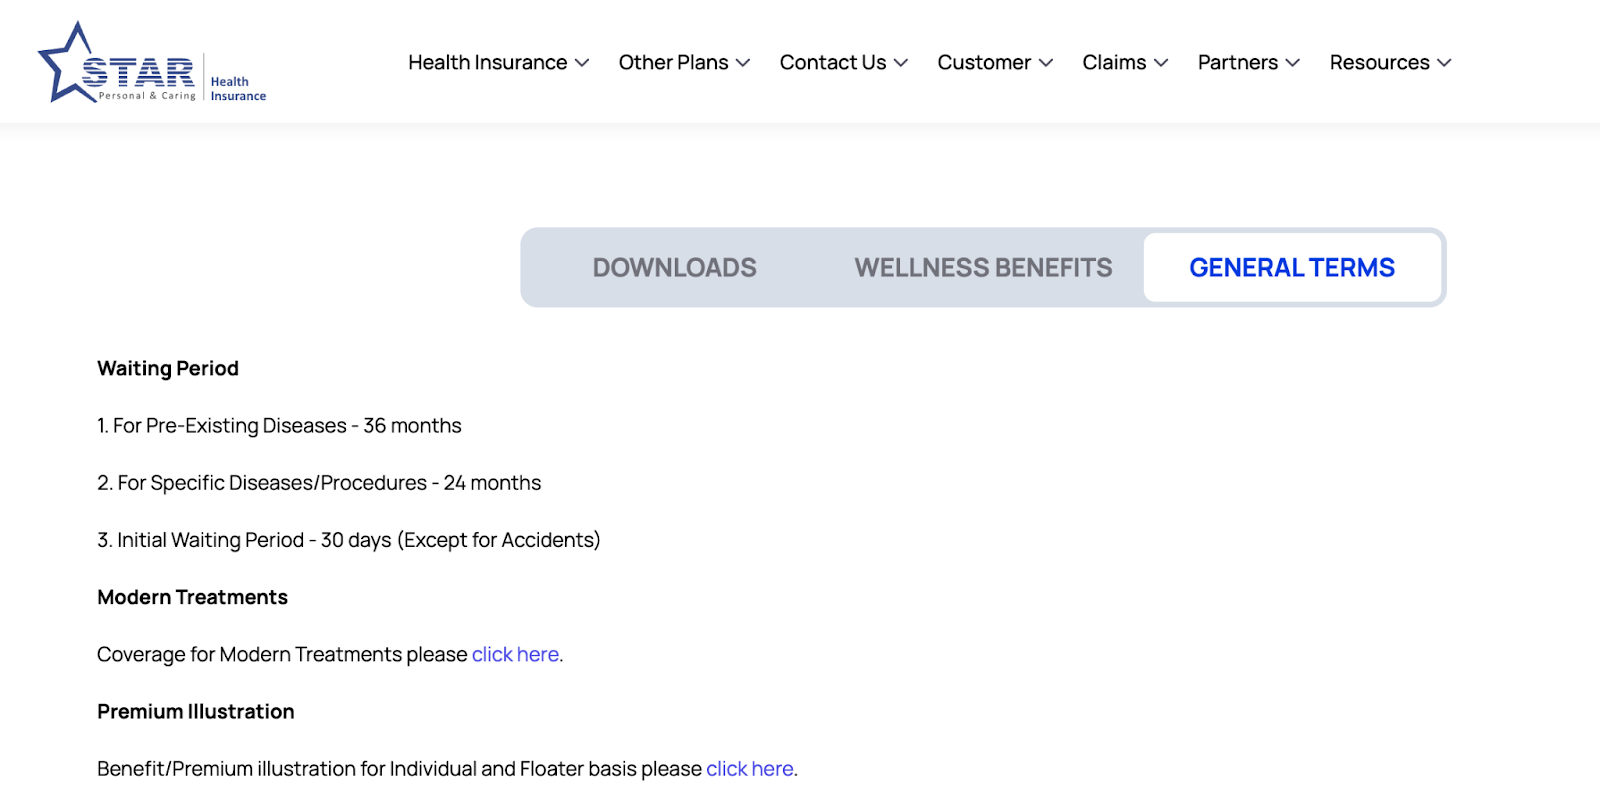Image resolution: width=1600 pixels, height=811 pixels.
Task: Expand the Partners chevron arrow
Action: (1293, 63)
